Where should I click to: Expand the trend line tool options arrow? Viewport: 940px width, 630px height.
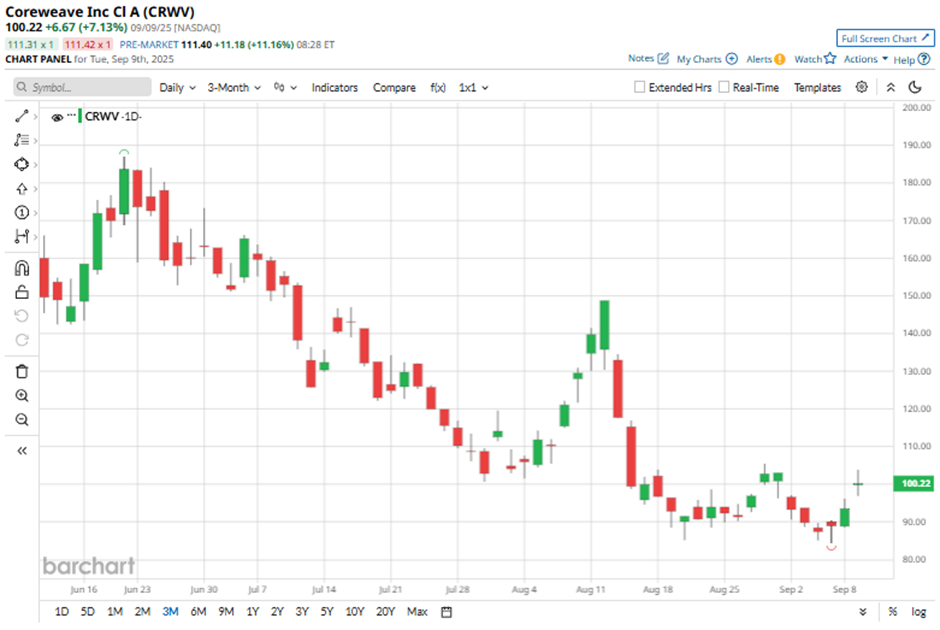point(35,116)
